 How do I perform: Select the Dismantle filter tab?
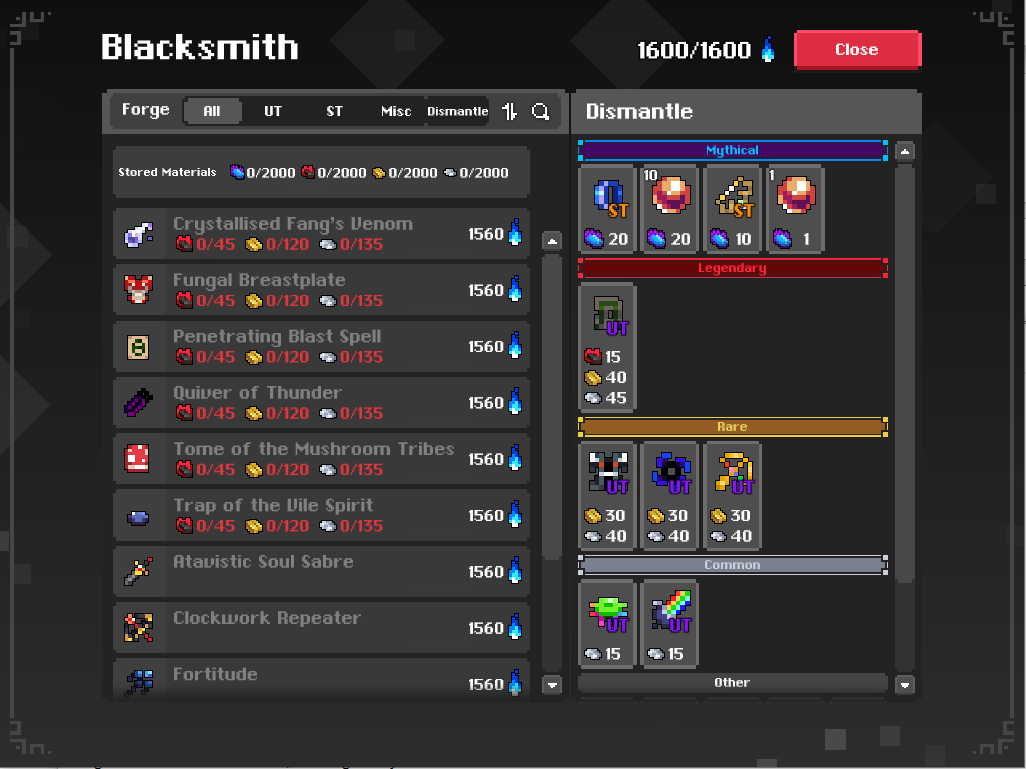pos(457,111)
